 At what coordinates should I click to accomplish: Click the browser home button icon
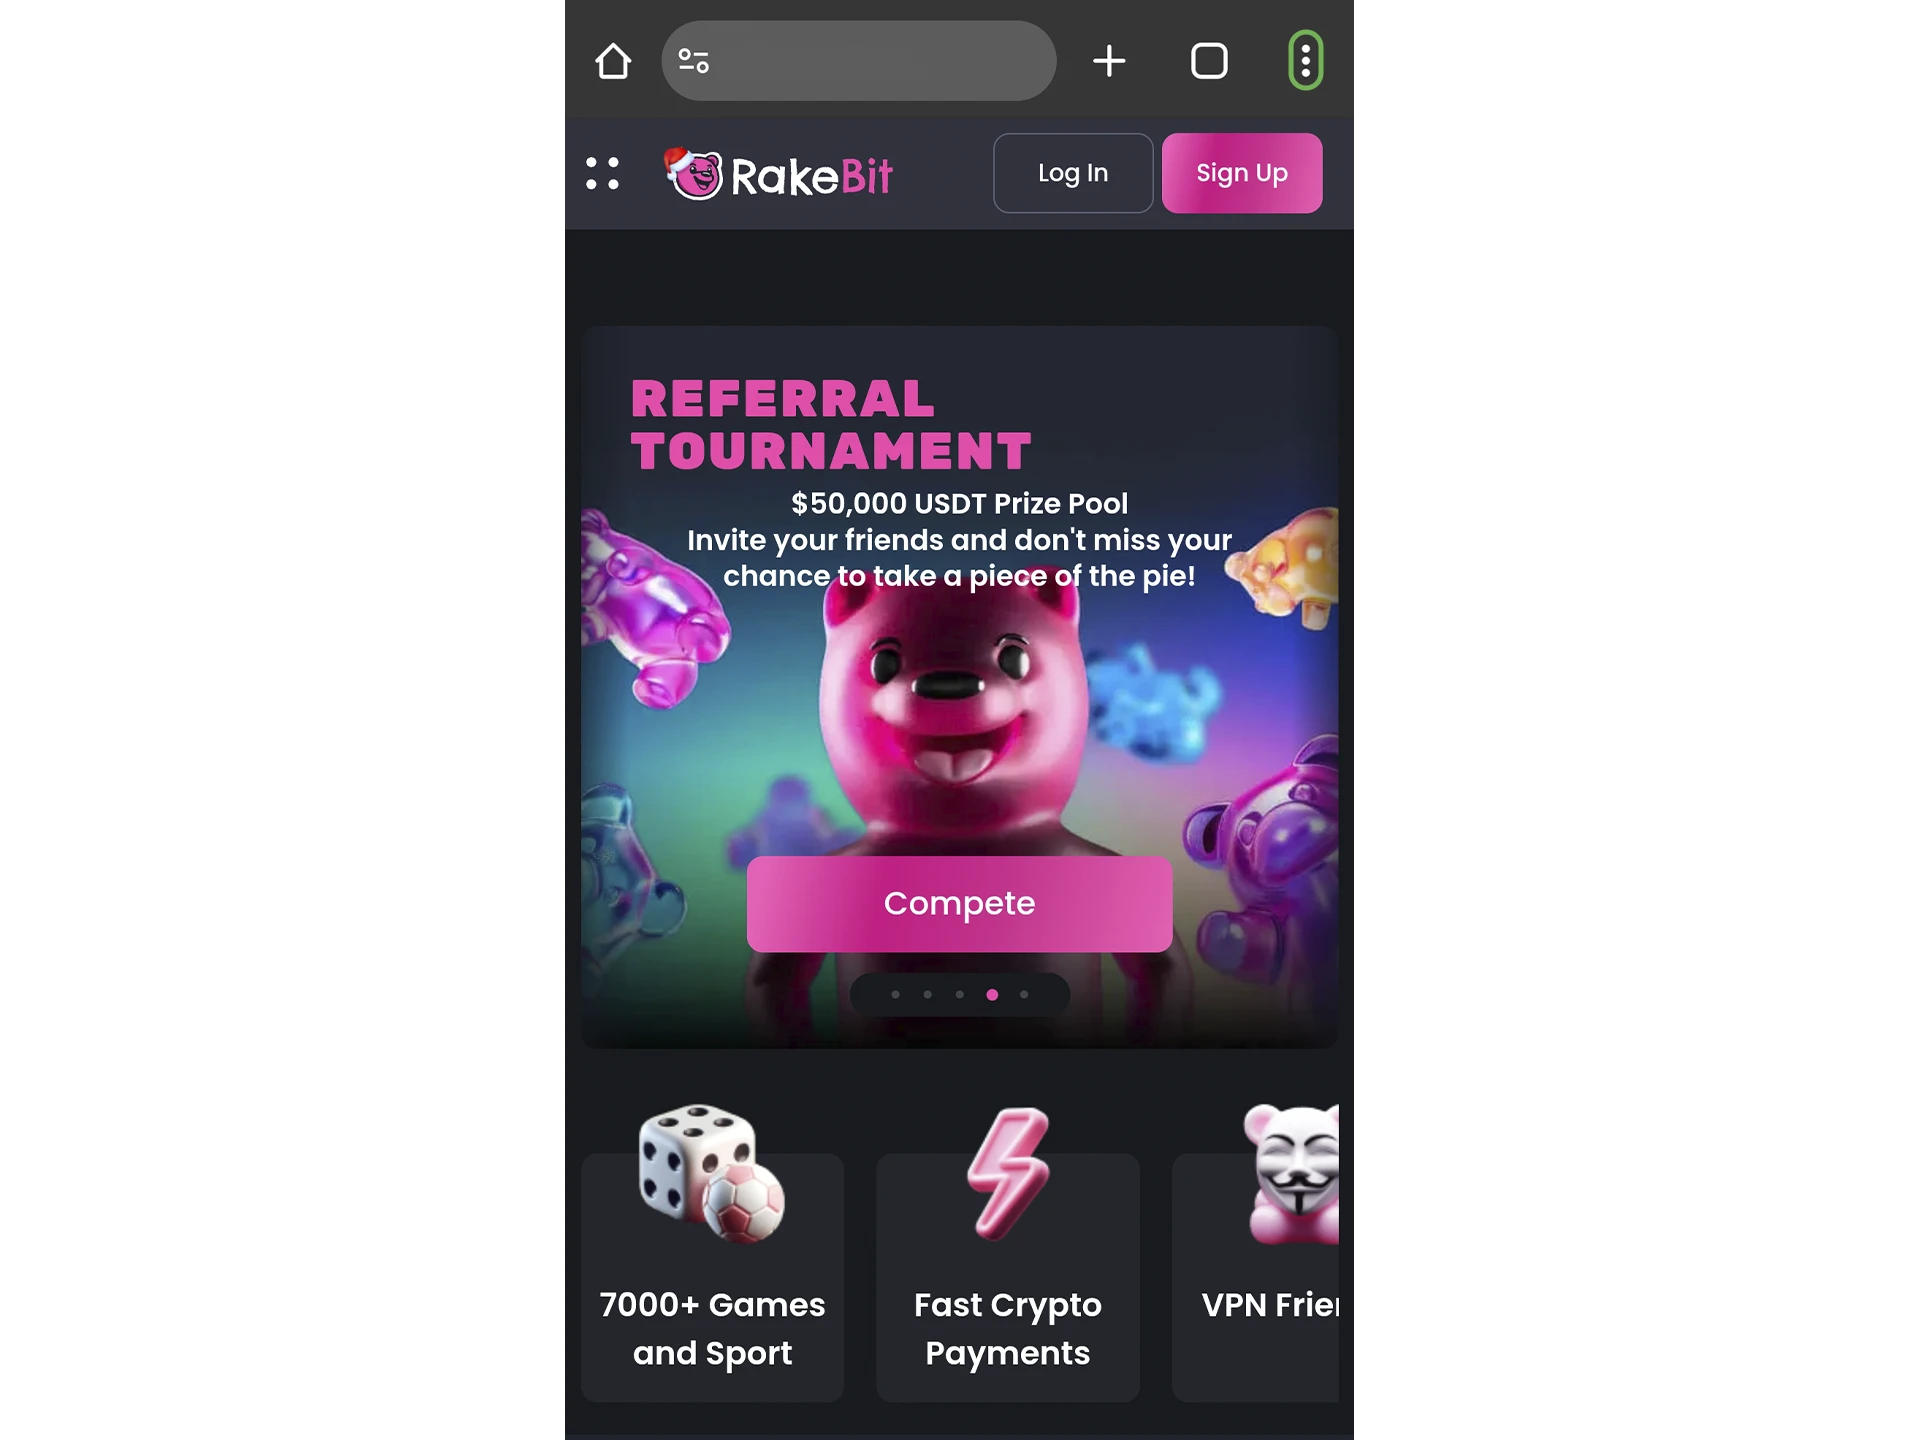[x=612, y=61]
